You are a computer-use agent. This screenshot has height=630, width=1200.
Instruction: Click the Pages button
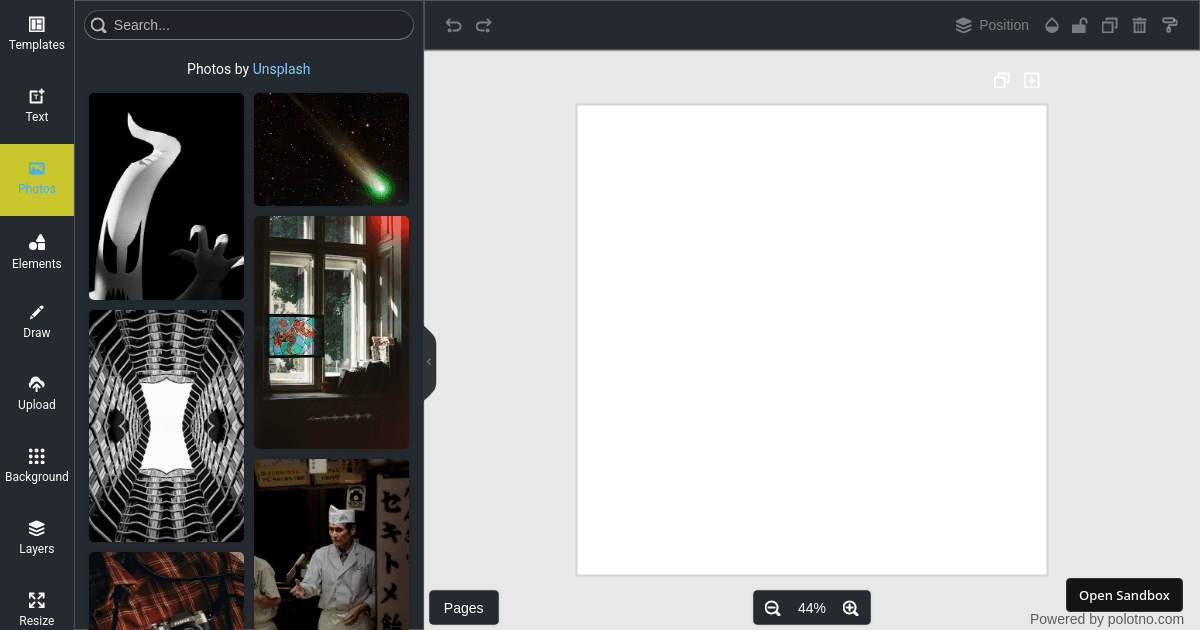pos(464,608)
